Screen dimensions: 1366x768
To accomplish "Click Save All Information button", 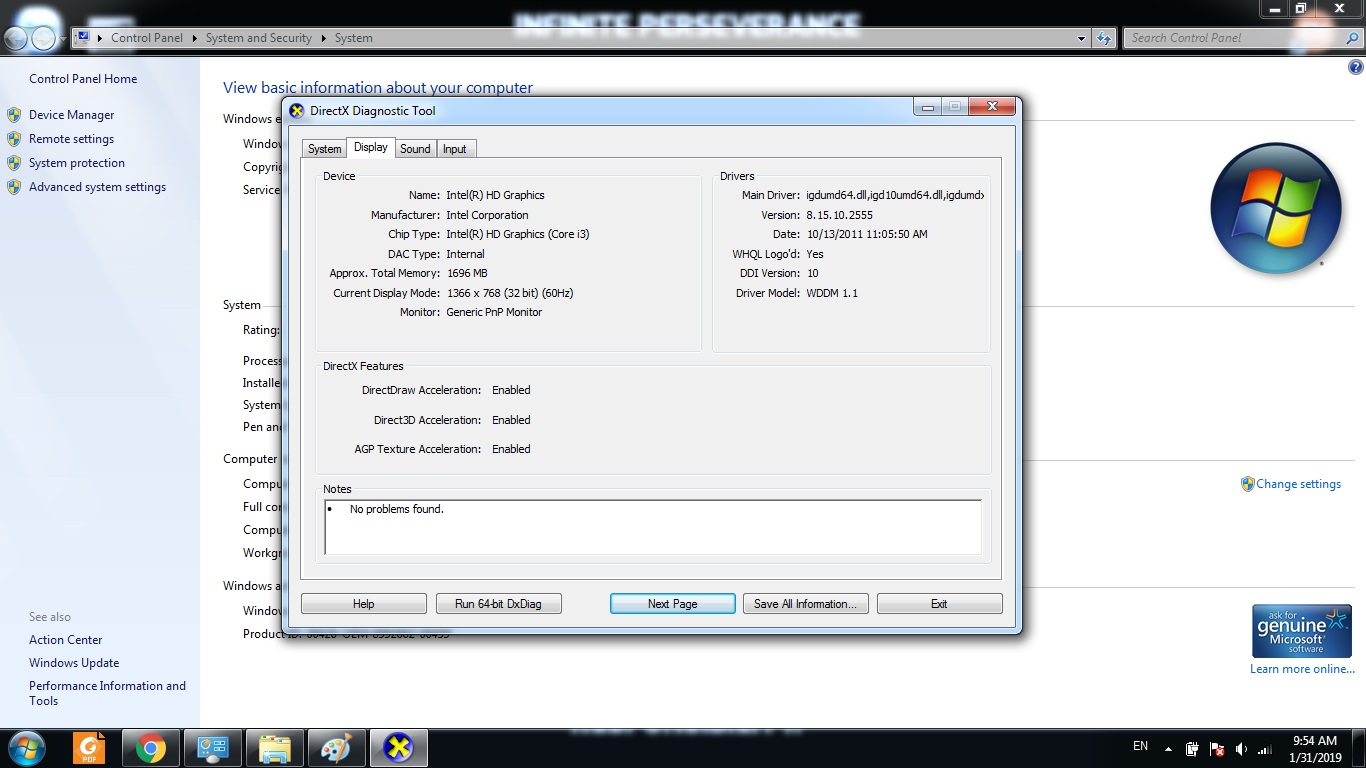I will click(x=805, y=604).
